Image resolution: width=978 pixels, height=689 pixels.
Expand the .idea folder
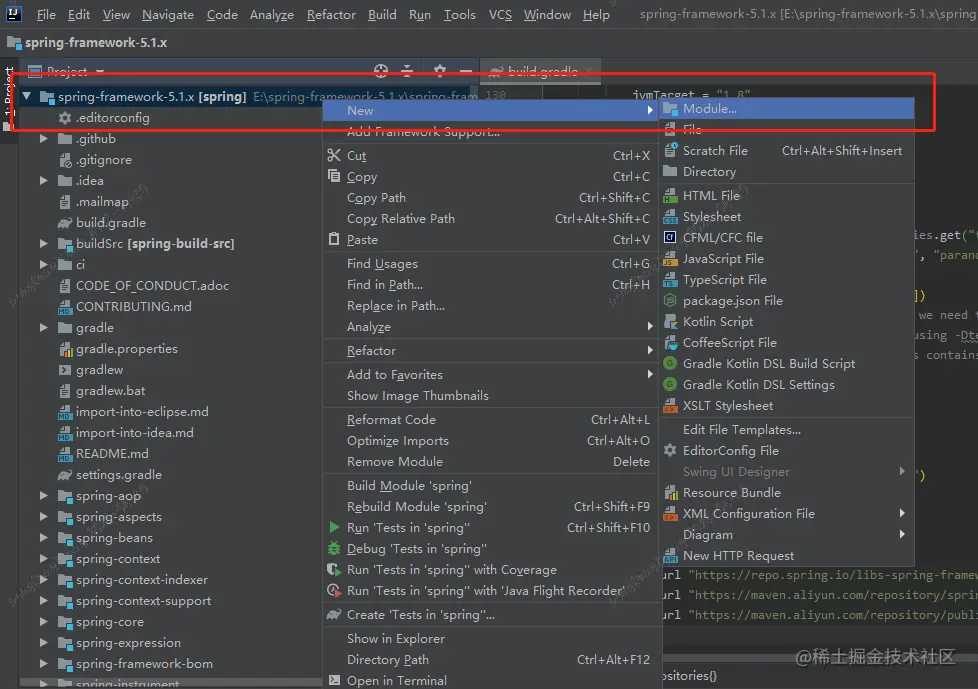click(44, 180)
